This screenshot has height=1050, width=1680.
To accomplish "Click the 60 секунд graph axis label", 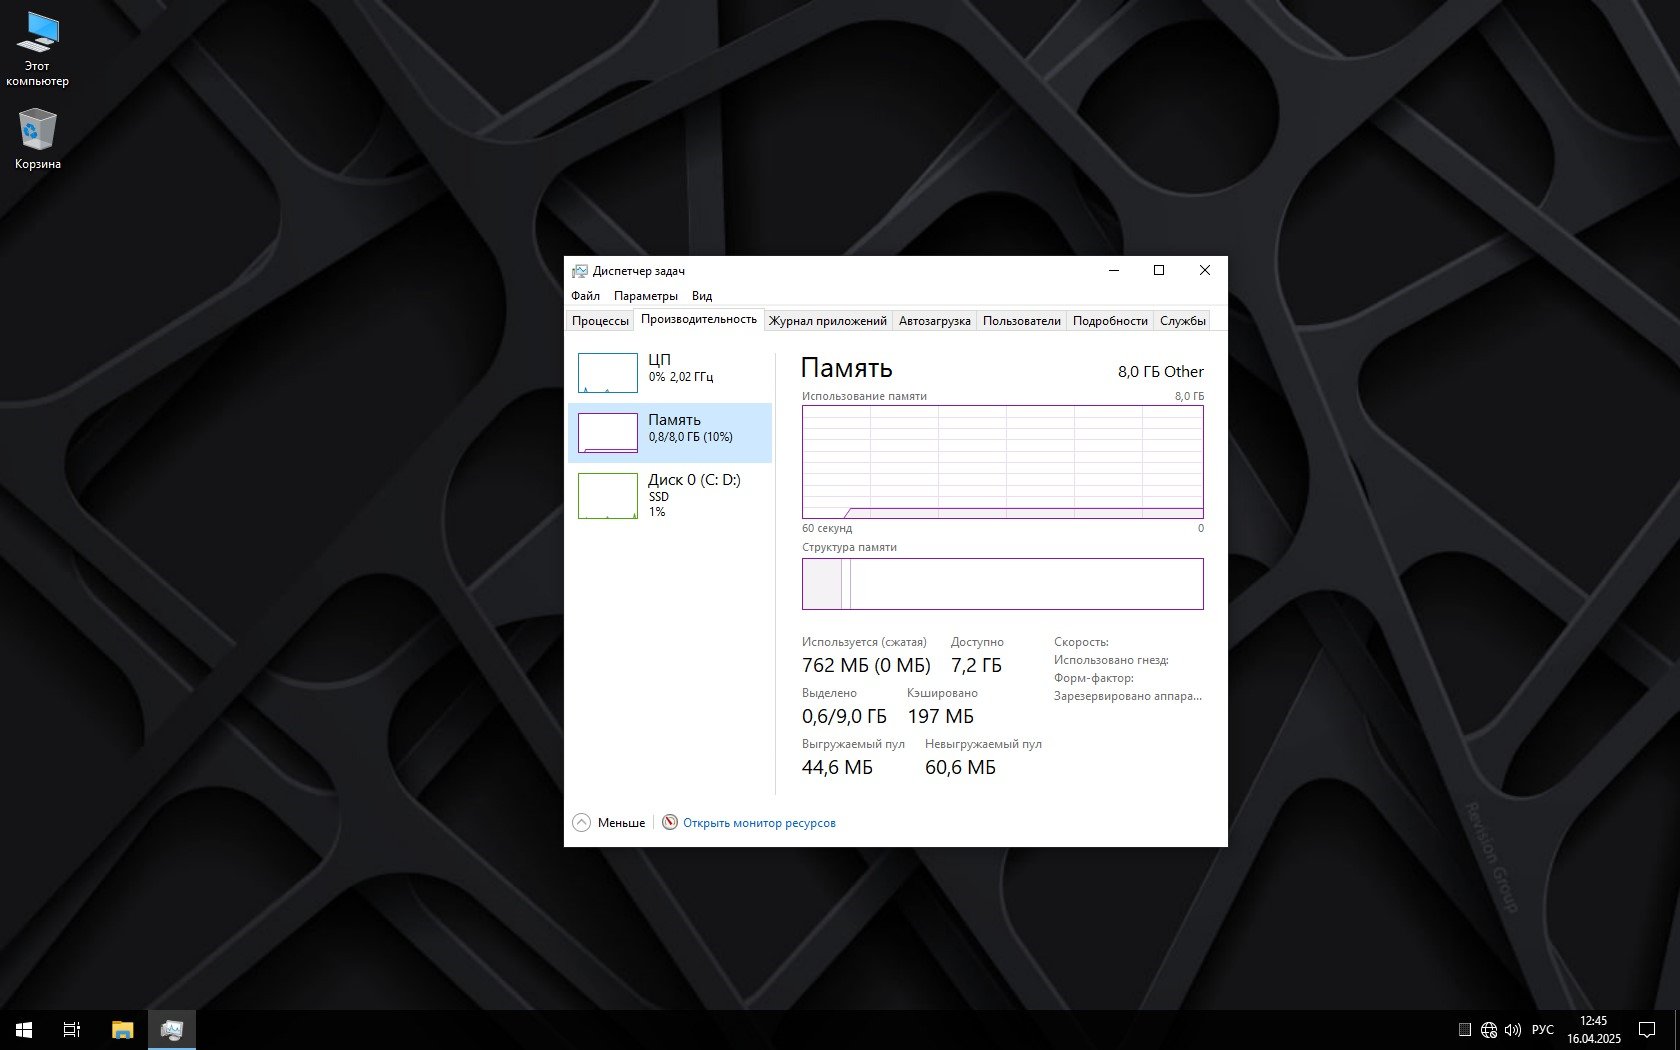I will tap(827, 528).
